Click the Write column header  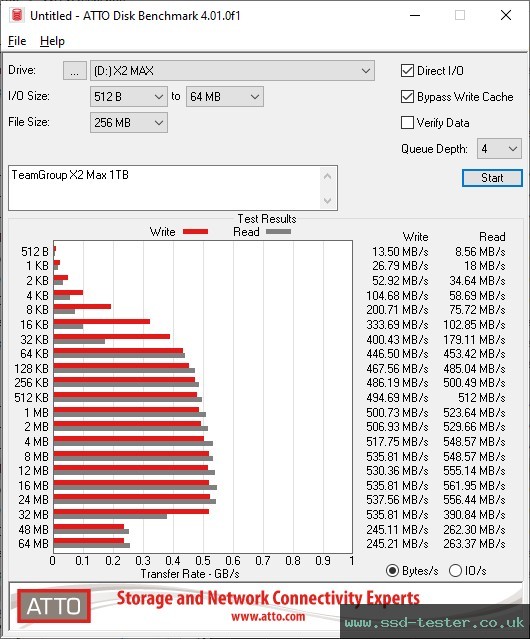416,237
